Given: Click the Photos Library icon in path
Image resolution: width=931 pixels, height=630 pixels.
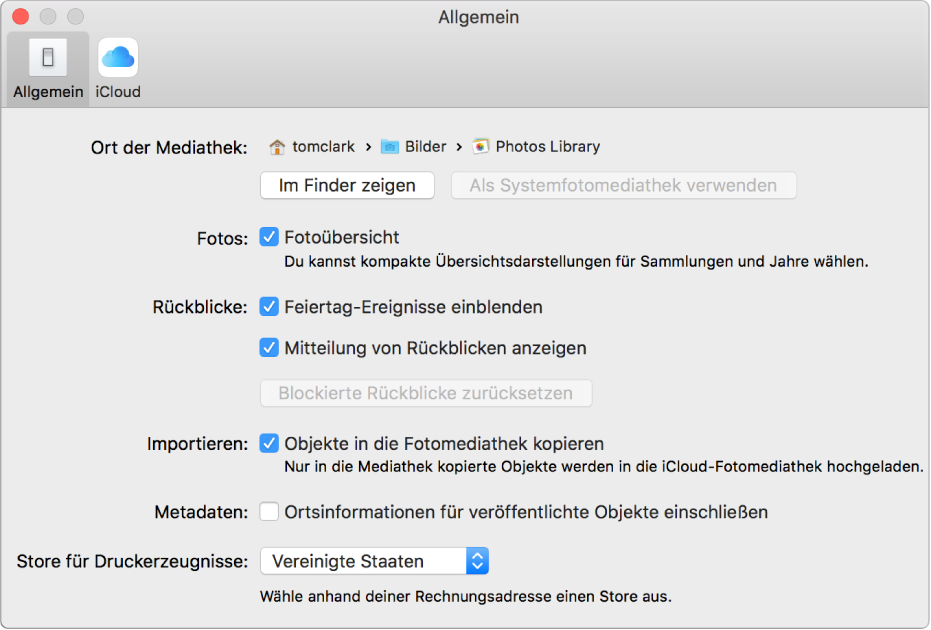Looking at the screenshot, I should point(480,146).
